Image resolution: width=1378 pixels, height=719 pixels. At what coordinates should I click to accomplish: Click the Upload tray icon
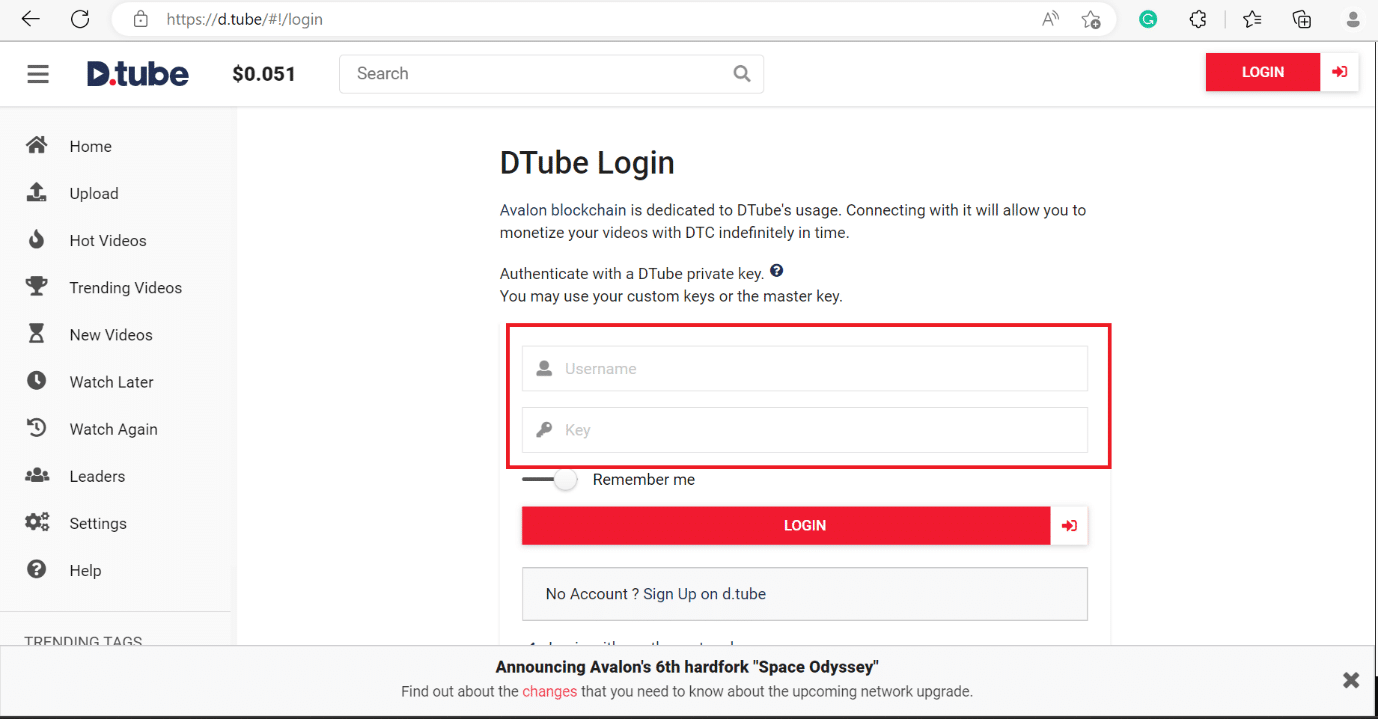coord(37,193)
